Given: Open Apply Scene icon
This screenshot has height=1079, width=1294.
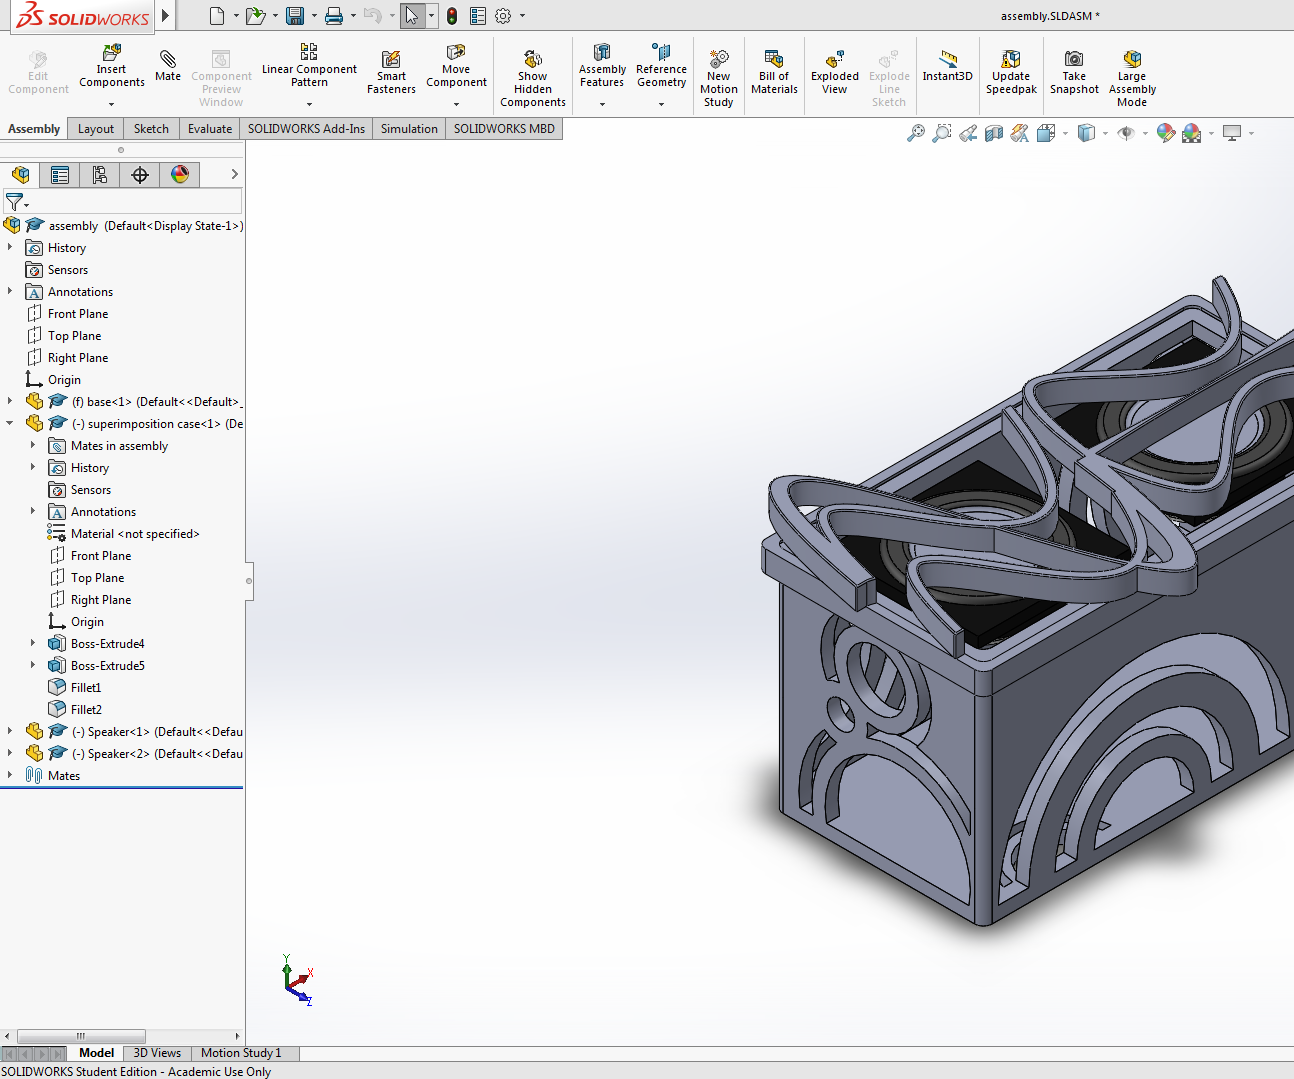Looking at the screenshot, I should click(x=1191, y=133).
